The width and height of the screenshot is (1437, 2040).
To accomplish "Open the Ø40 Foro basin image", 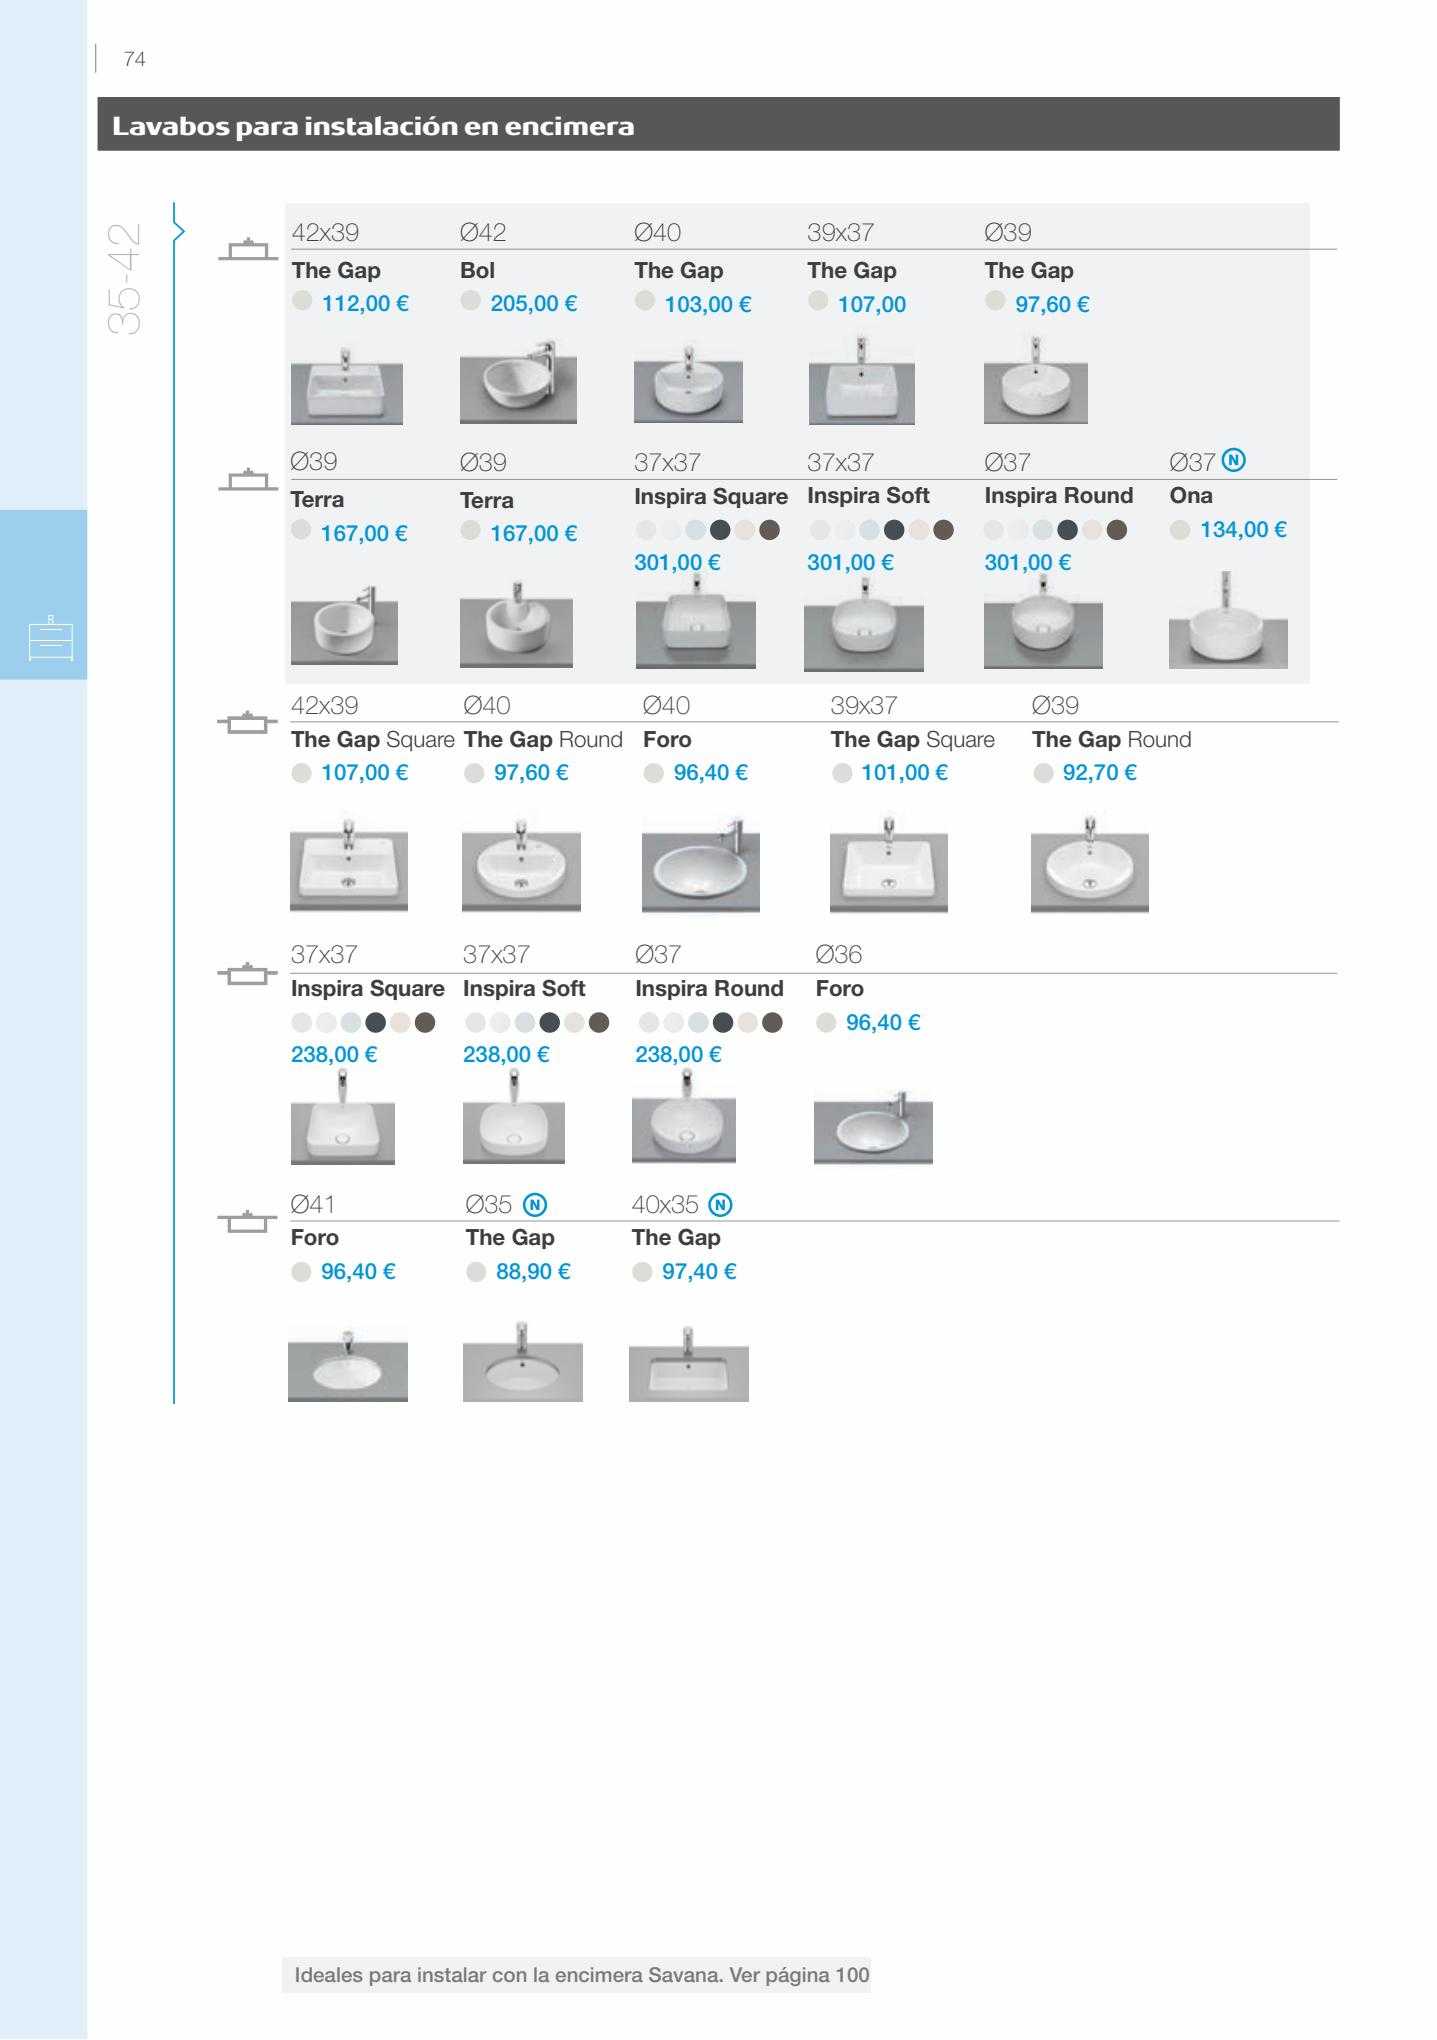I will coord(701,865).
